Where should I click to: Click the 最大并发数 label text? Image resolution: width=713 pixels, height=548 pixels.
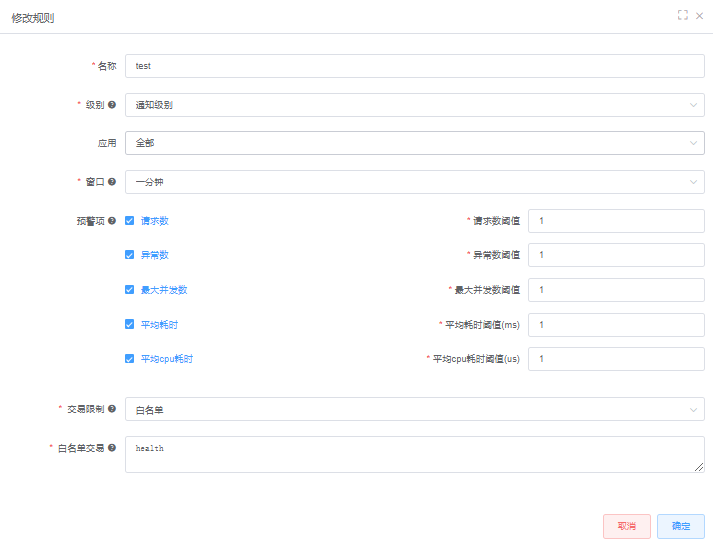[164, 290]
